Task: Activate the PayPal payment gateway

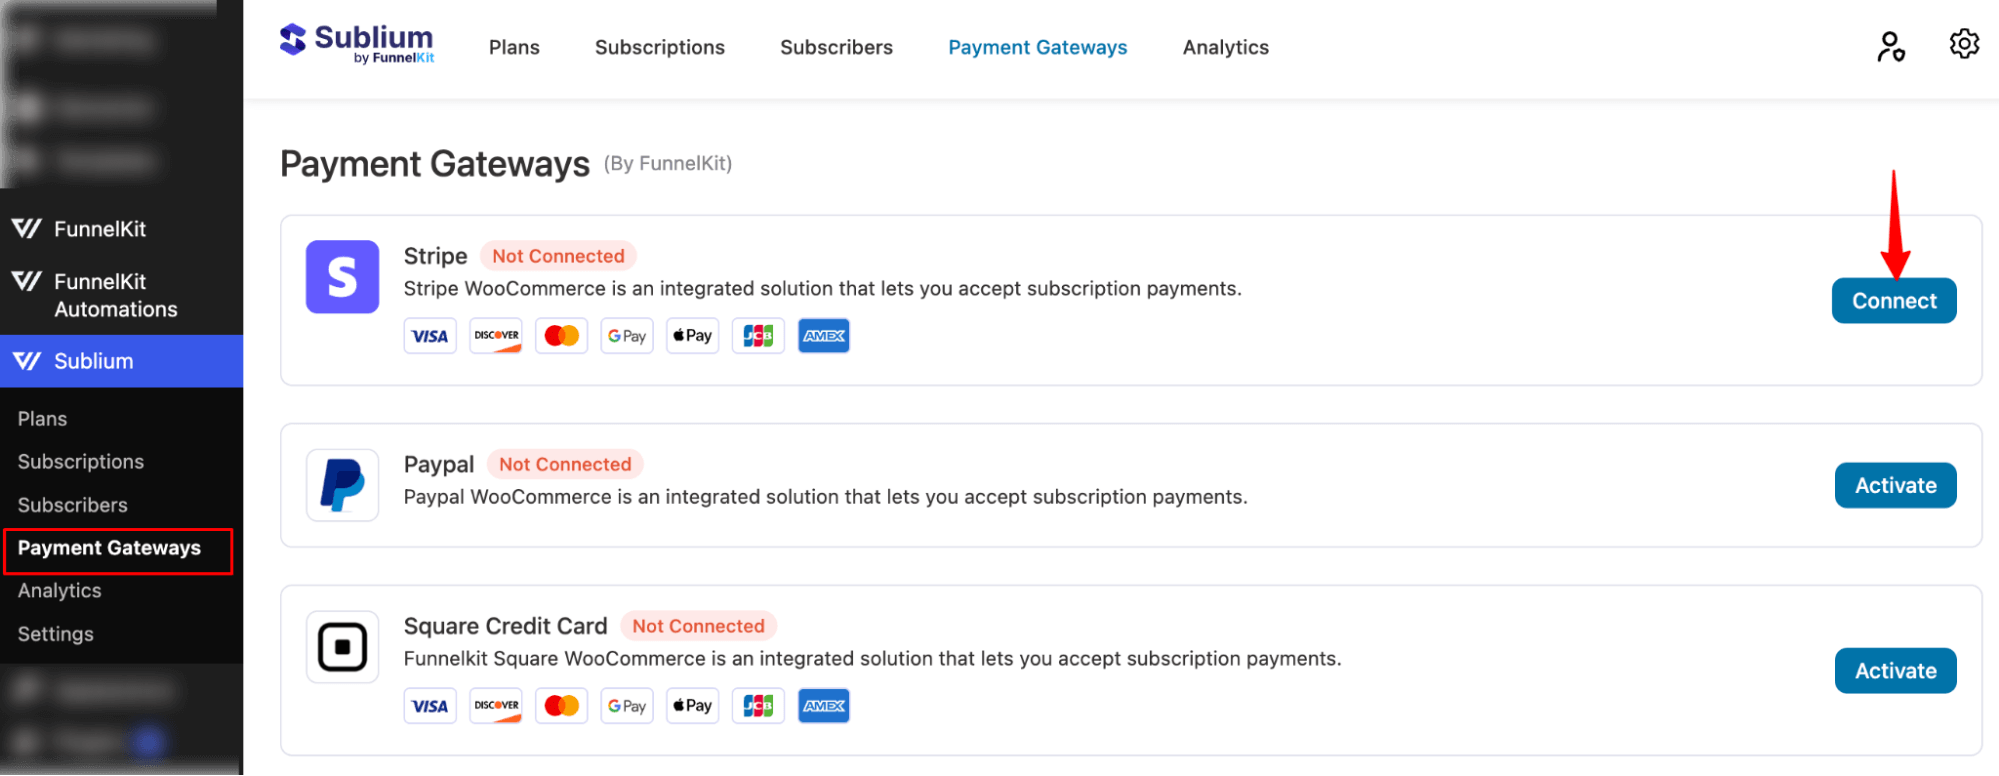Action: [1895, 485]
